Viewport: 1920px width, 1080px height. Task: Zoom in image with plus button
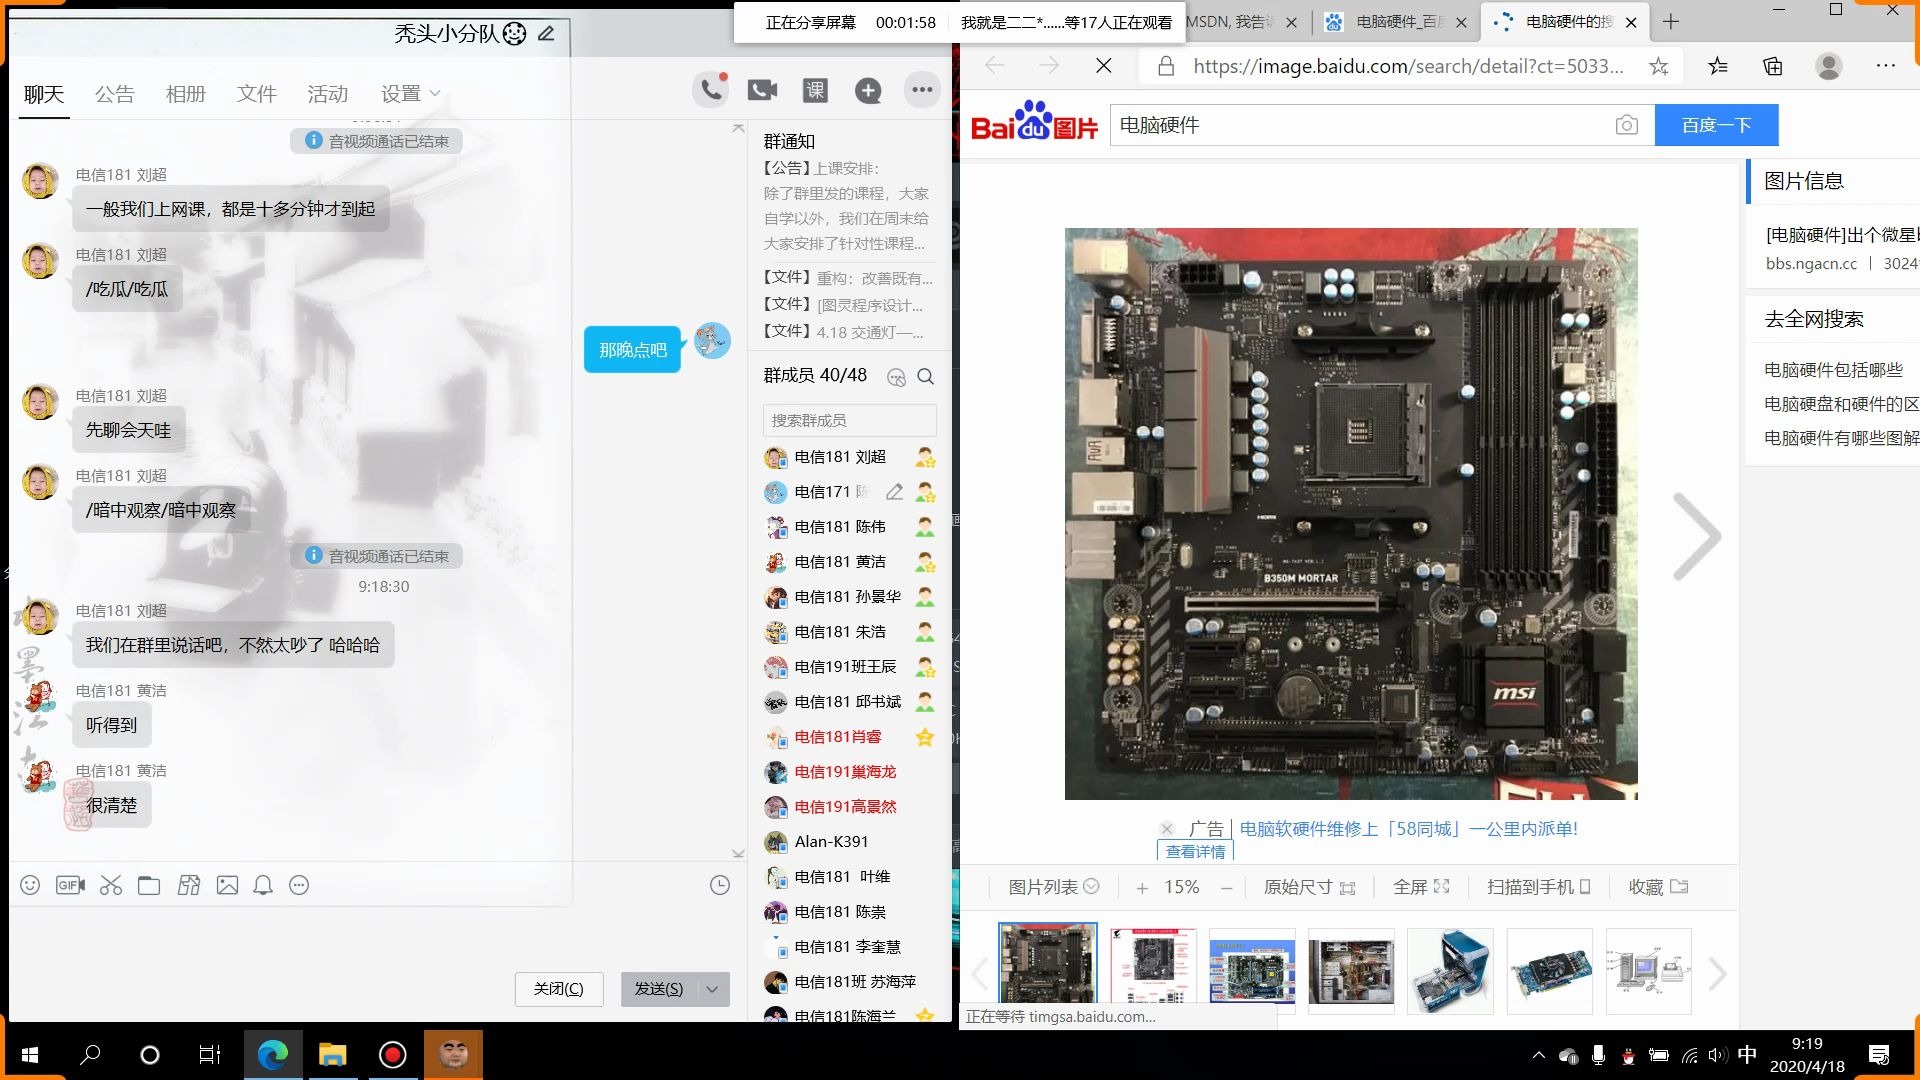coord(1142,887)
